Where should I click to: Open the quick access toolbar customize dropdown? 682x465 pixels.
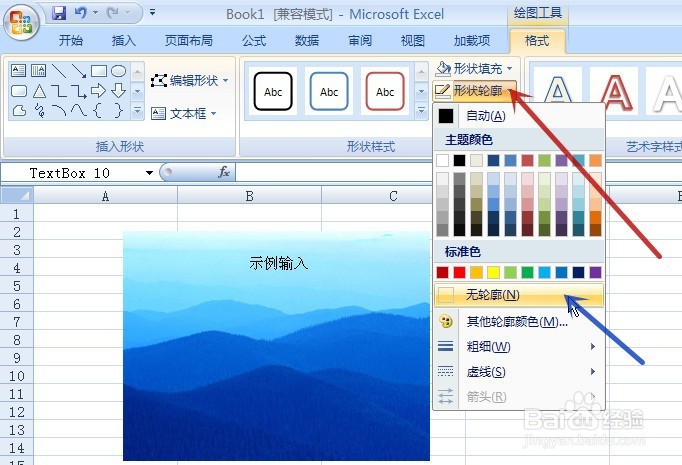(x=153, y=13)
